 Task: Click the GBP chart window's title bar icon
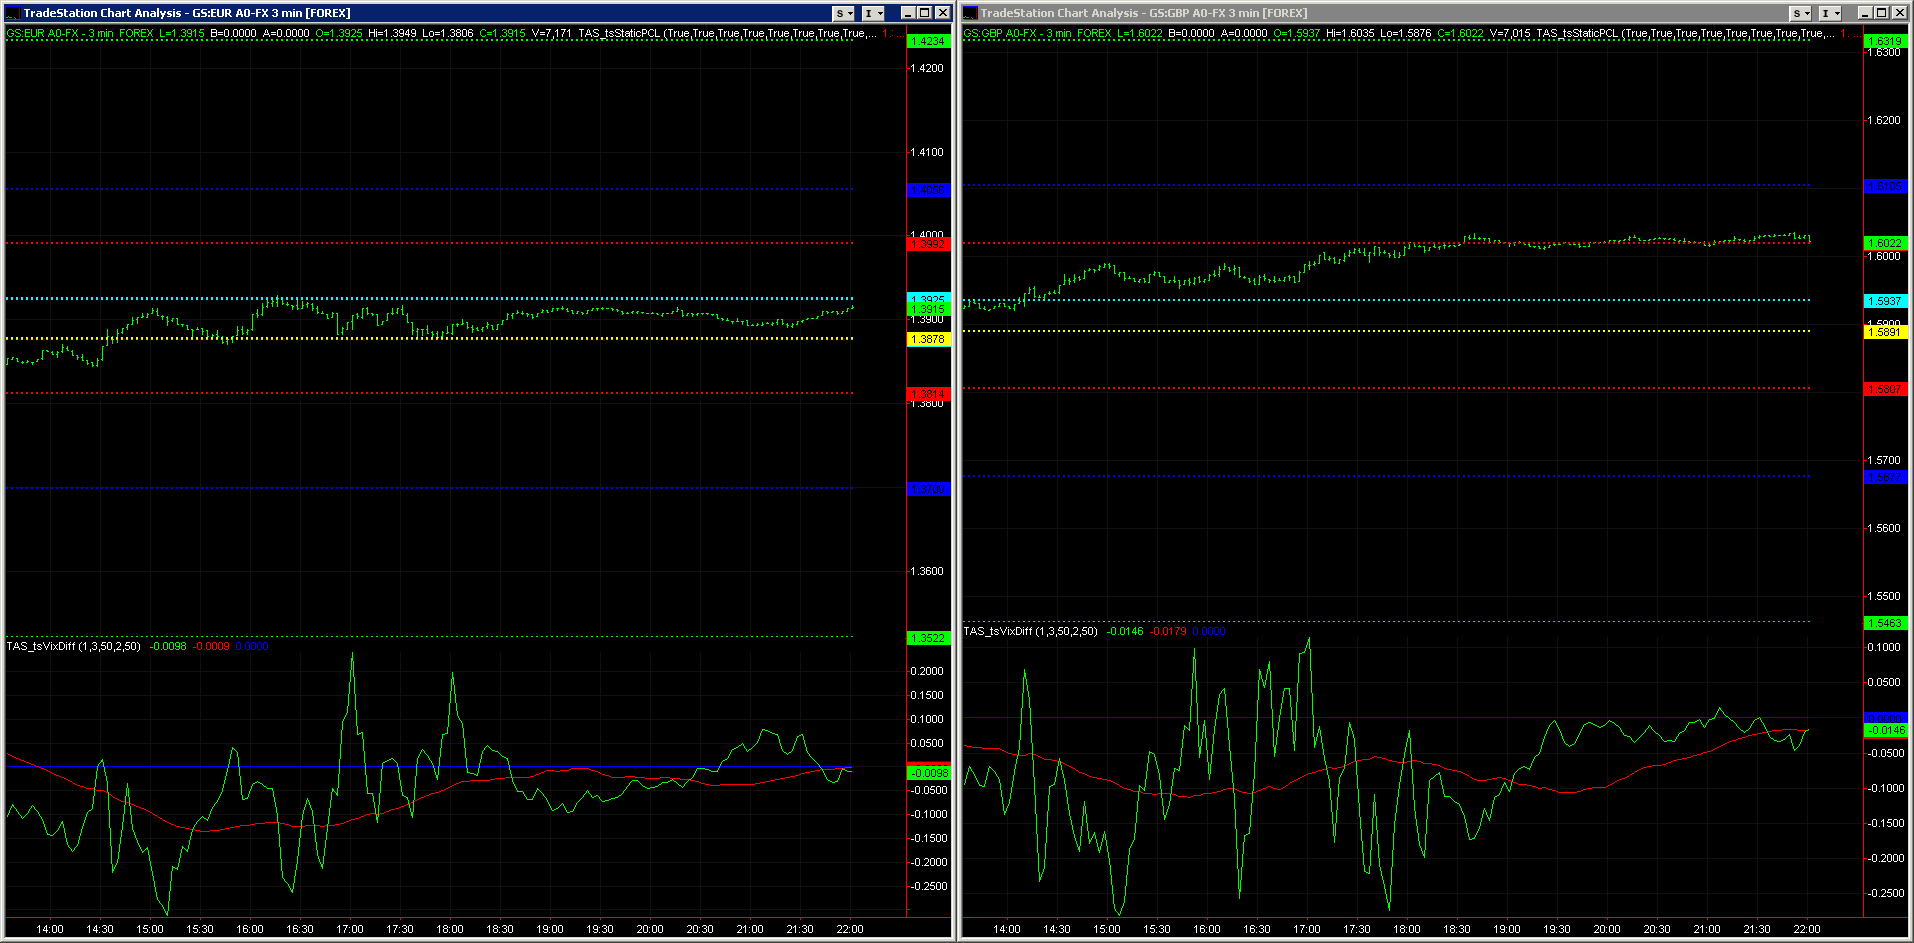pyautogui.click(x=970, y=13)
